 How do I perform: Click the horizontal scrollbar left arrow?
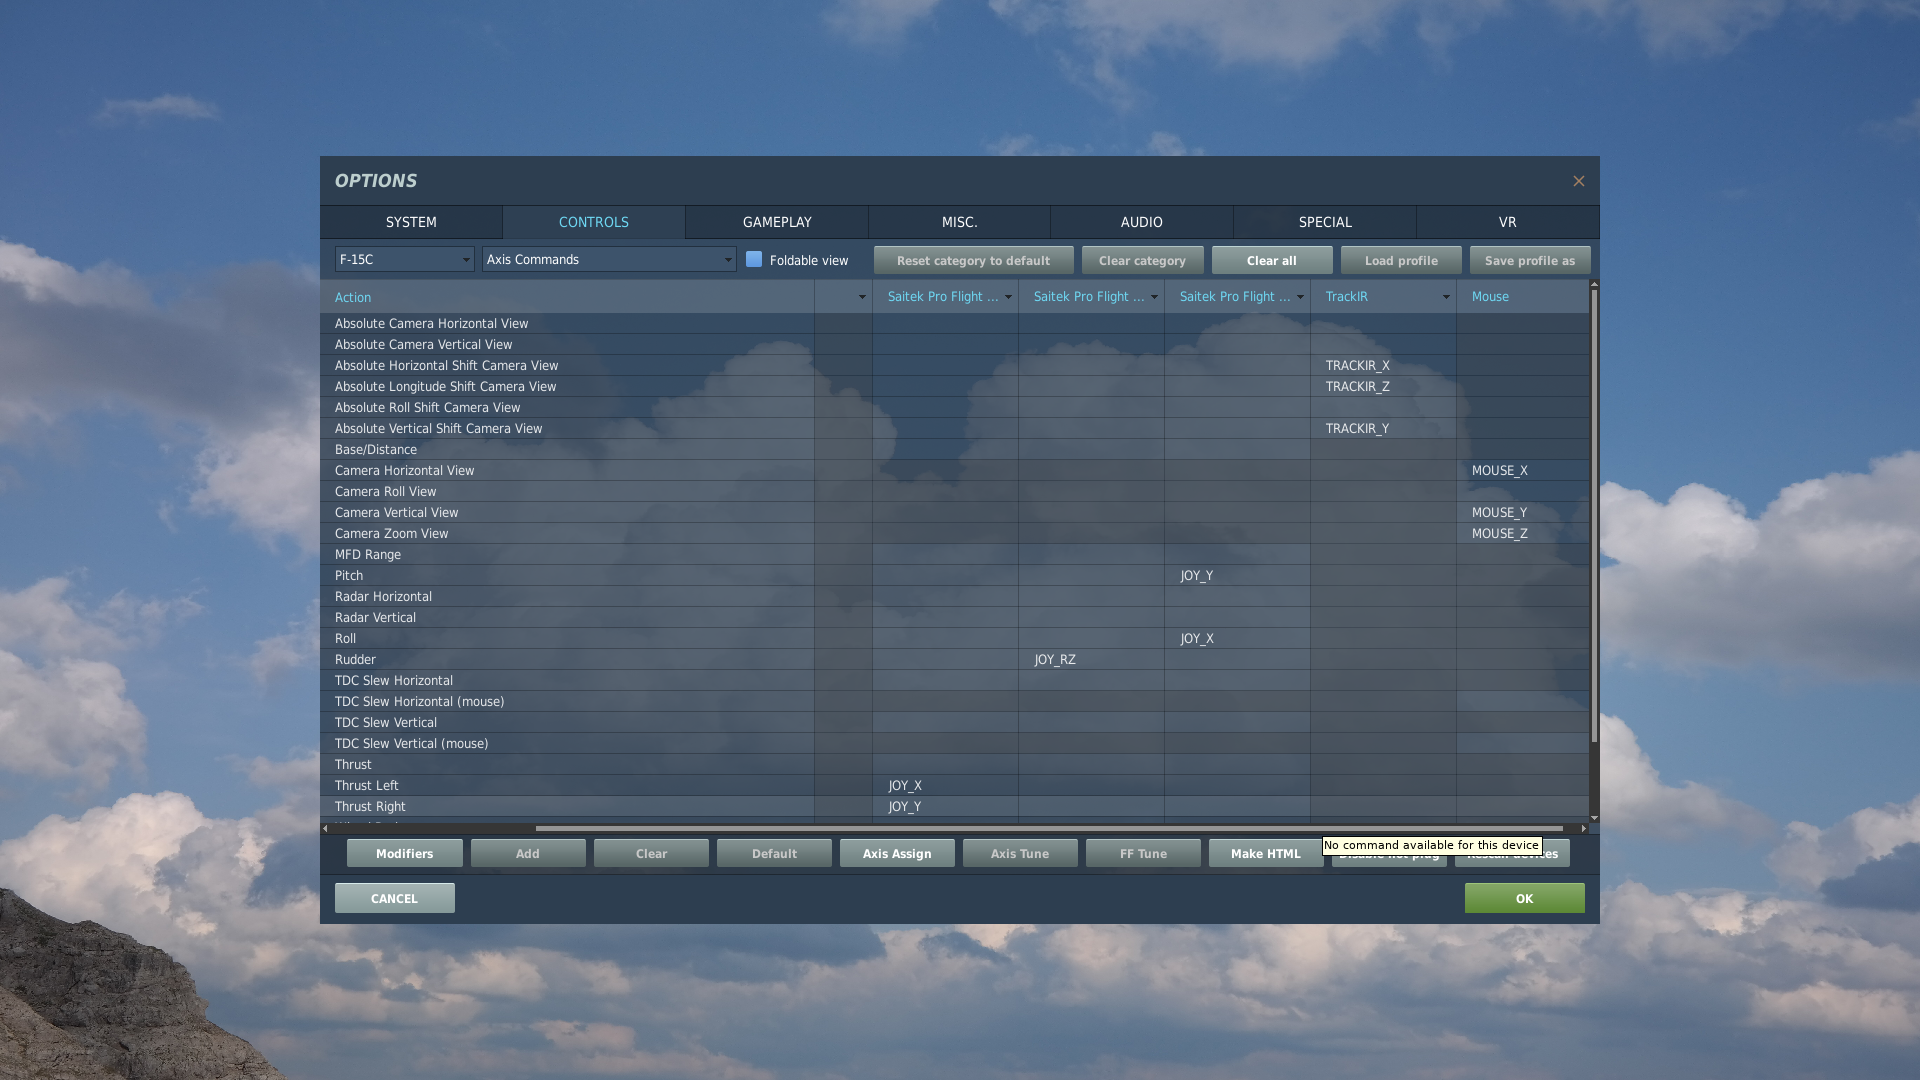(x=326, y=828)
